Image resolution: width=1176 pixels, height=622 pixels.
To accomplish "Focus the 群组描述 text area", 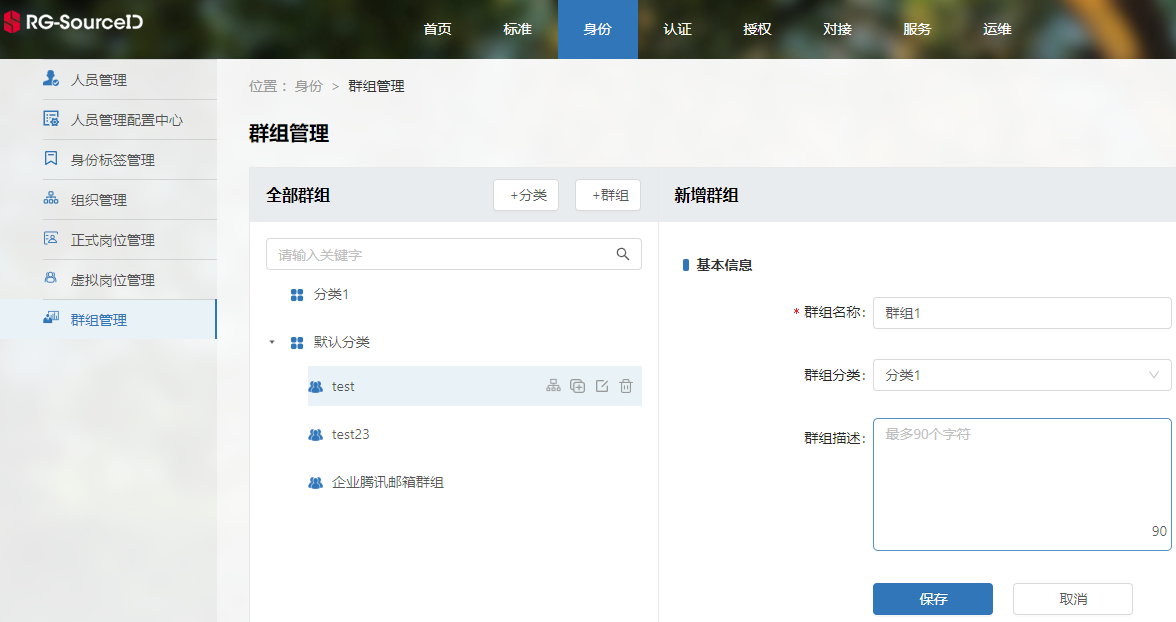I will pos(1022,485).
